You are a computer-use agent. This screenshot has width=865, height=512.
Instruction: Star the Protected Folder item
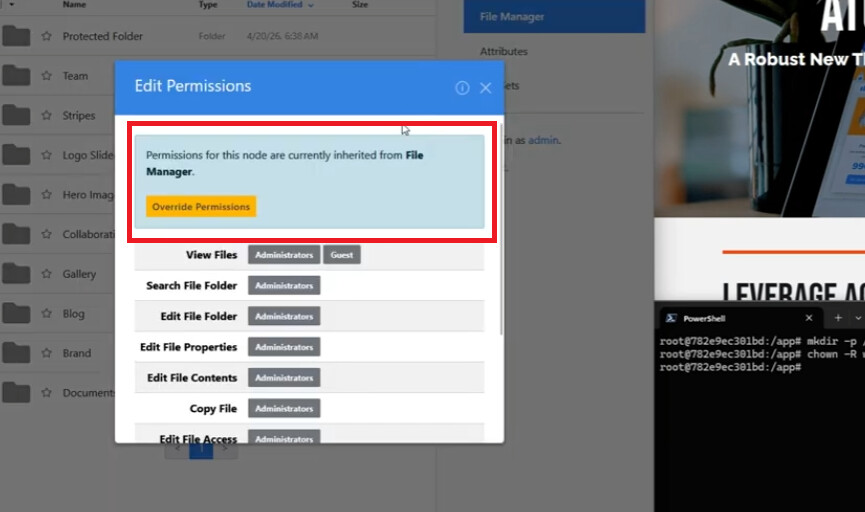point(46,36)
